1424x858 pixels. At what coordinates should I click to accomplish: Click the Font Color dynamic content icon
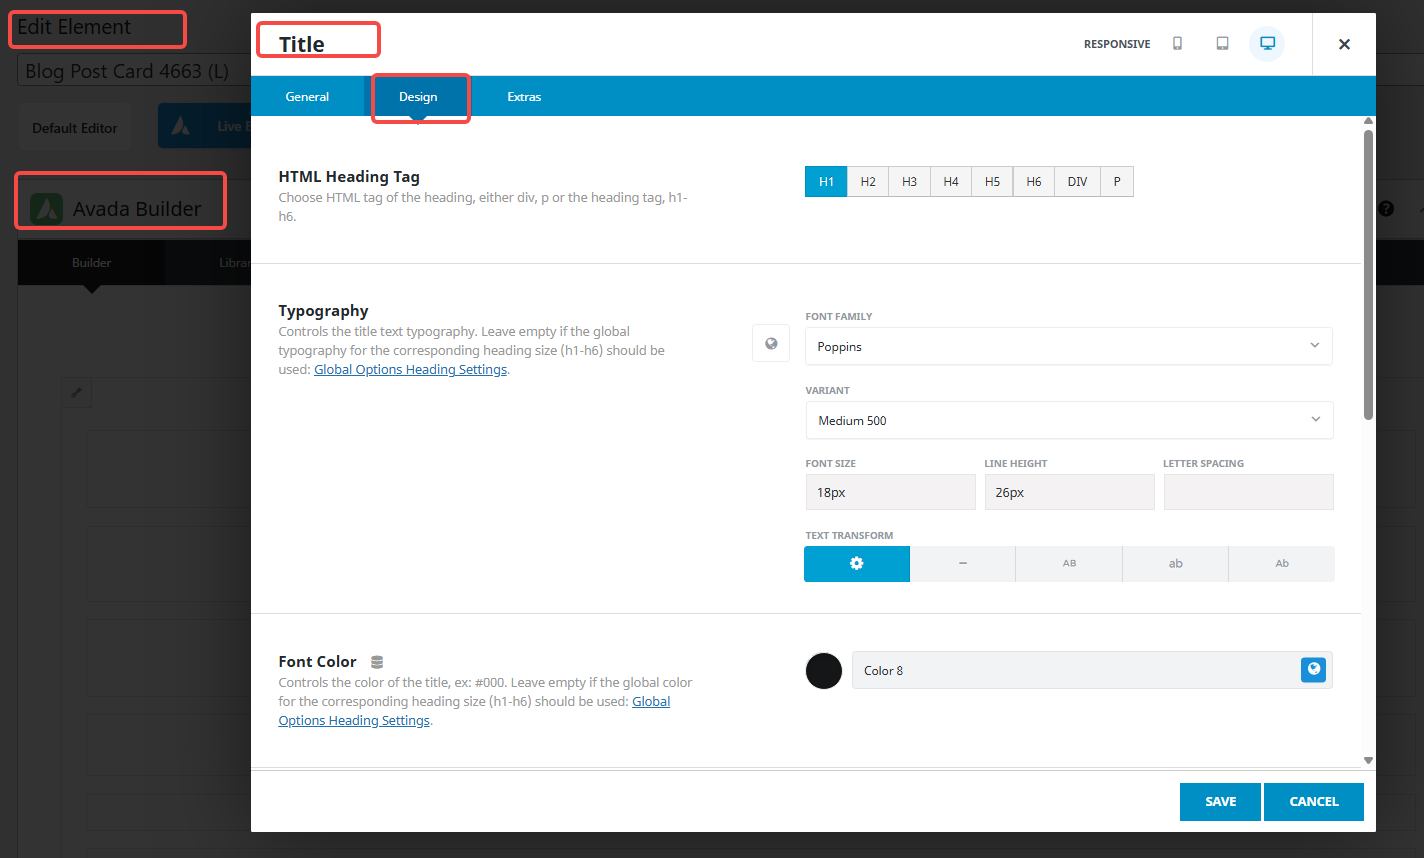377,662
